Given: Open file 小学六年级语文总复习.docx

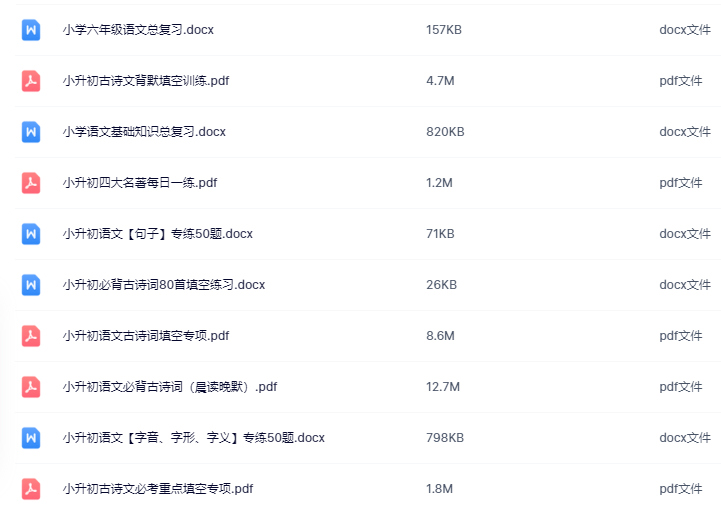Looking at the screenshot, I should [x=138, y=30].
